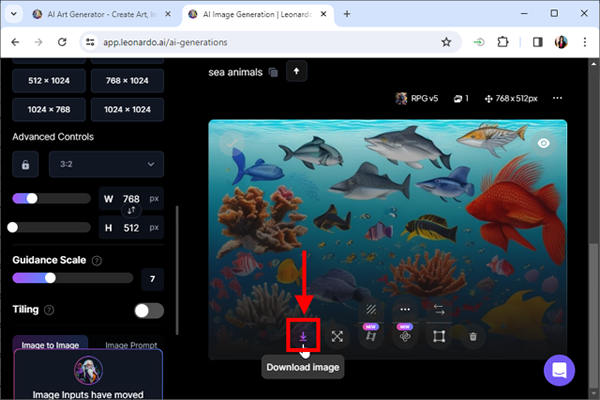Copy the 'sea animals' prompt

pyautogui.click(x=273, y=72)
